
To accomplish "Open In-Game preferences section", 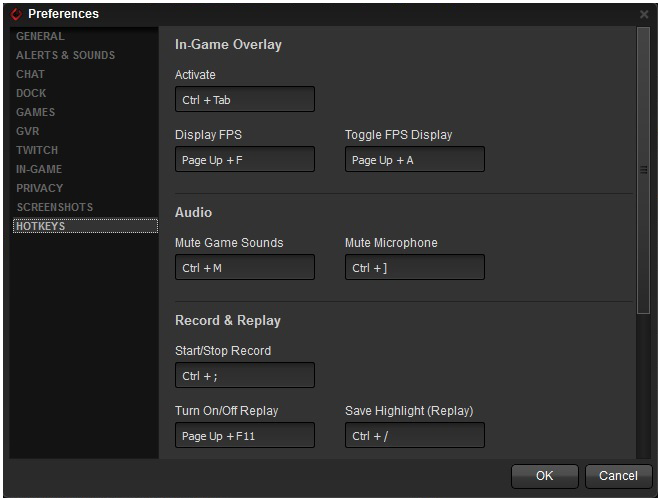I will point(39,169).
